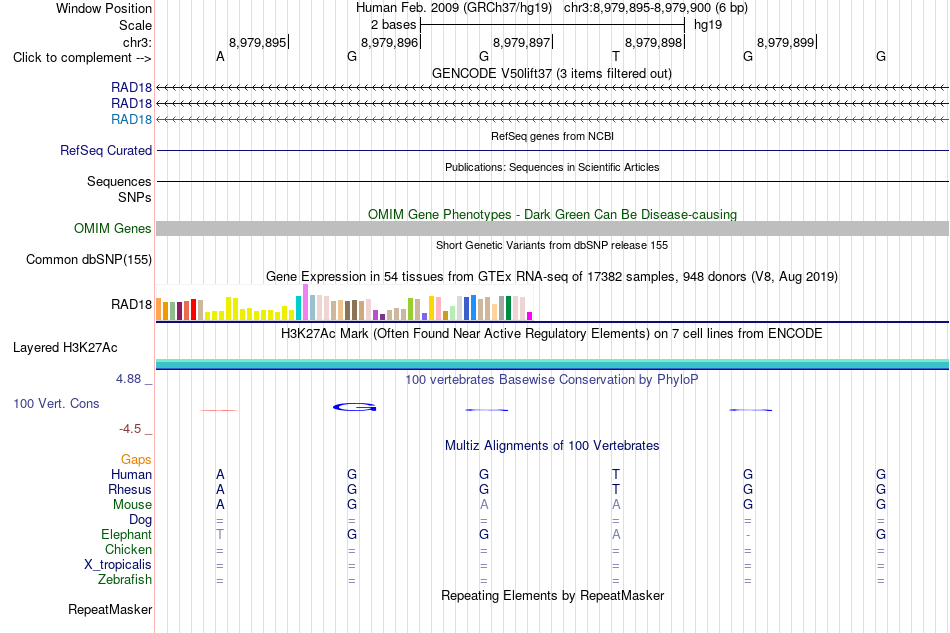This screenshot has height=633, width=950.
Task: Click base T in the Human alignment row
Action: point(616,474)
